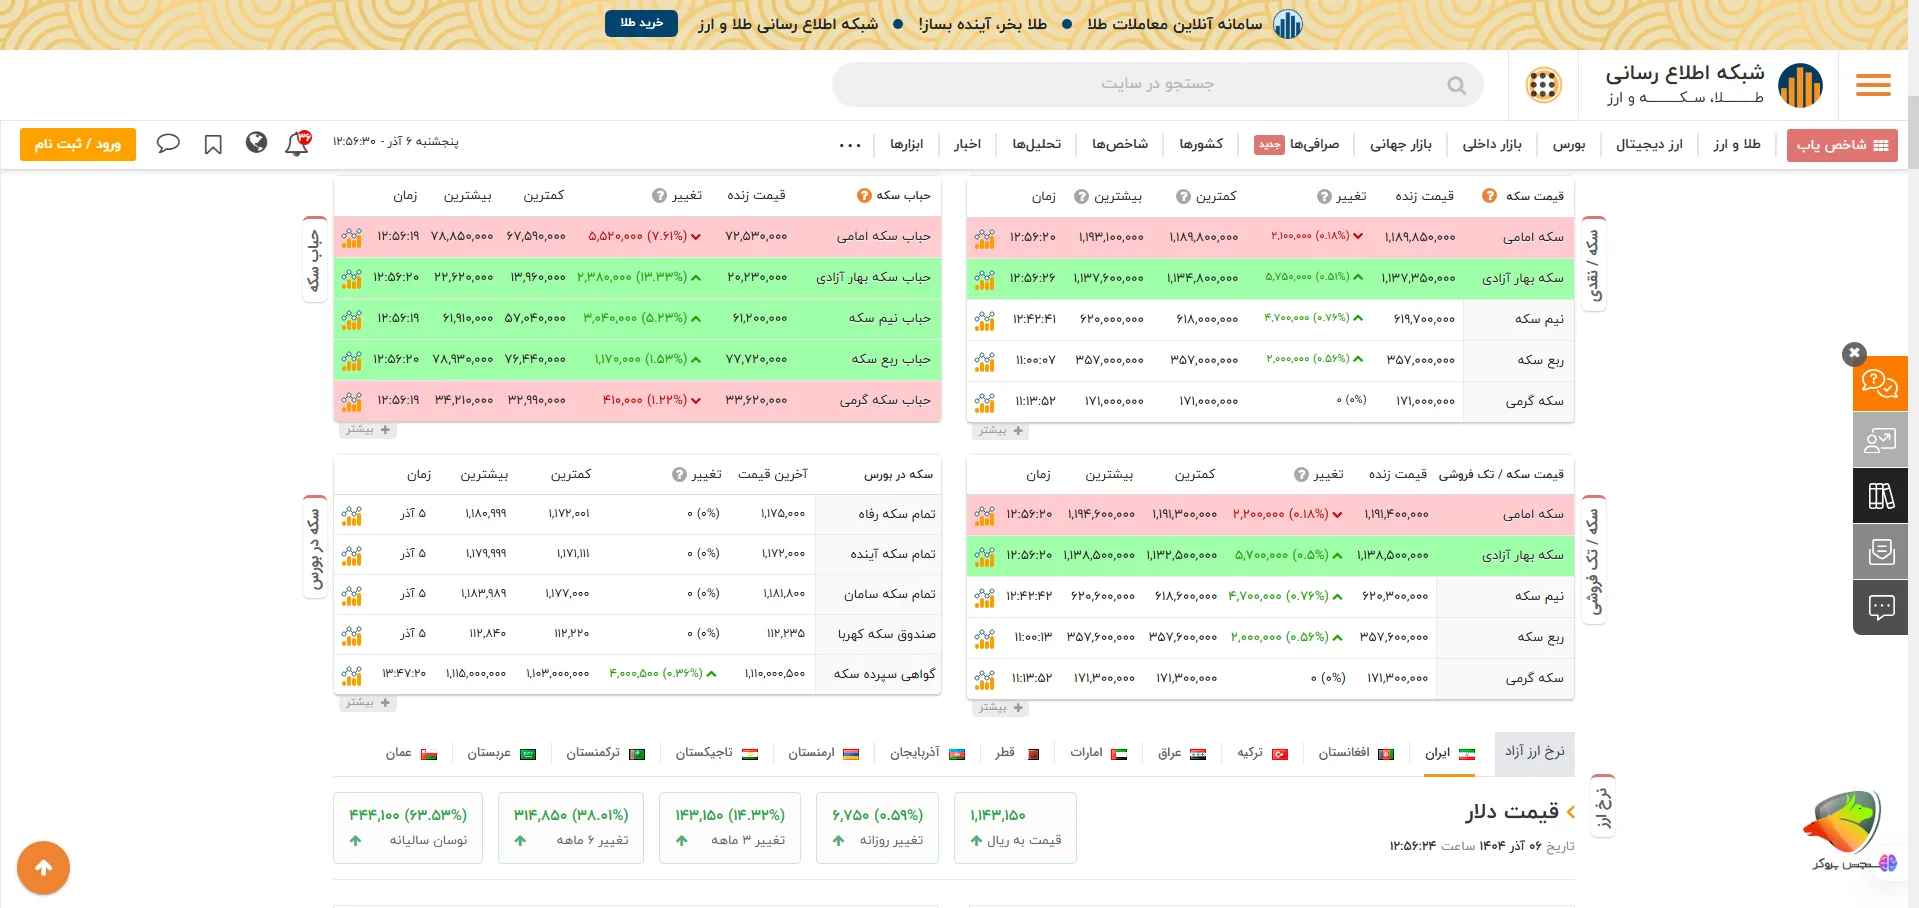Click the ورود / ثبت نام button

click(77, 143)
